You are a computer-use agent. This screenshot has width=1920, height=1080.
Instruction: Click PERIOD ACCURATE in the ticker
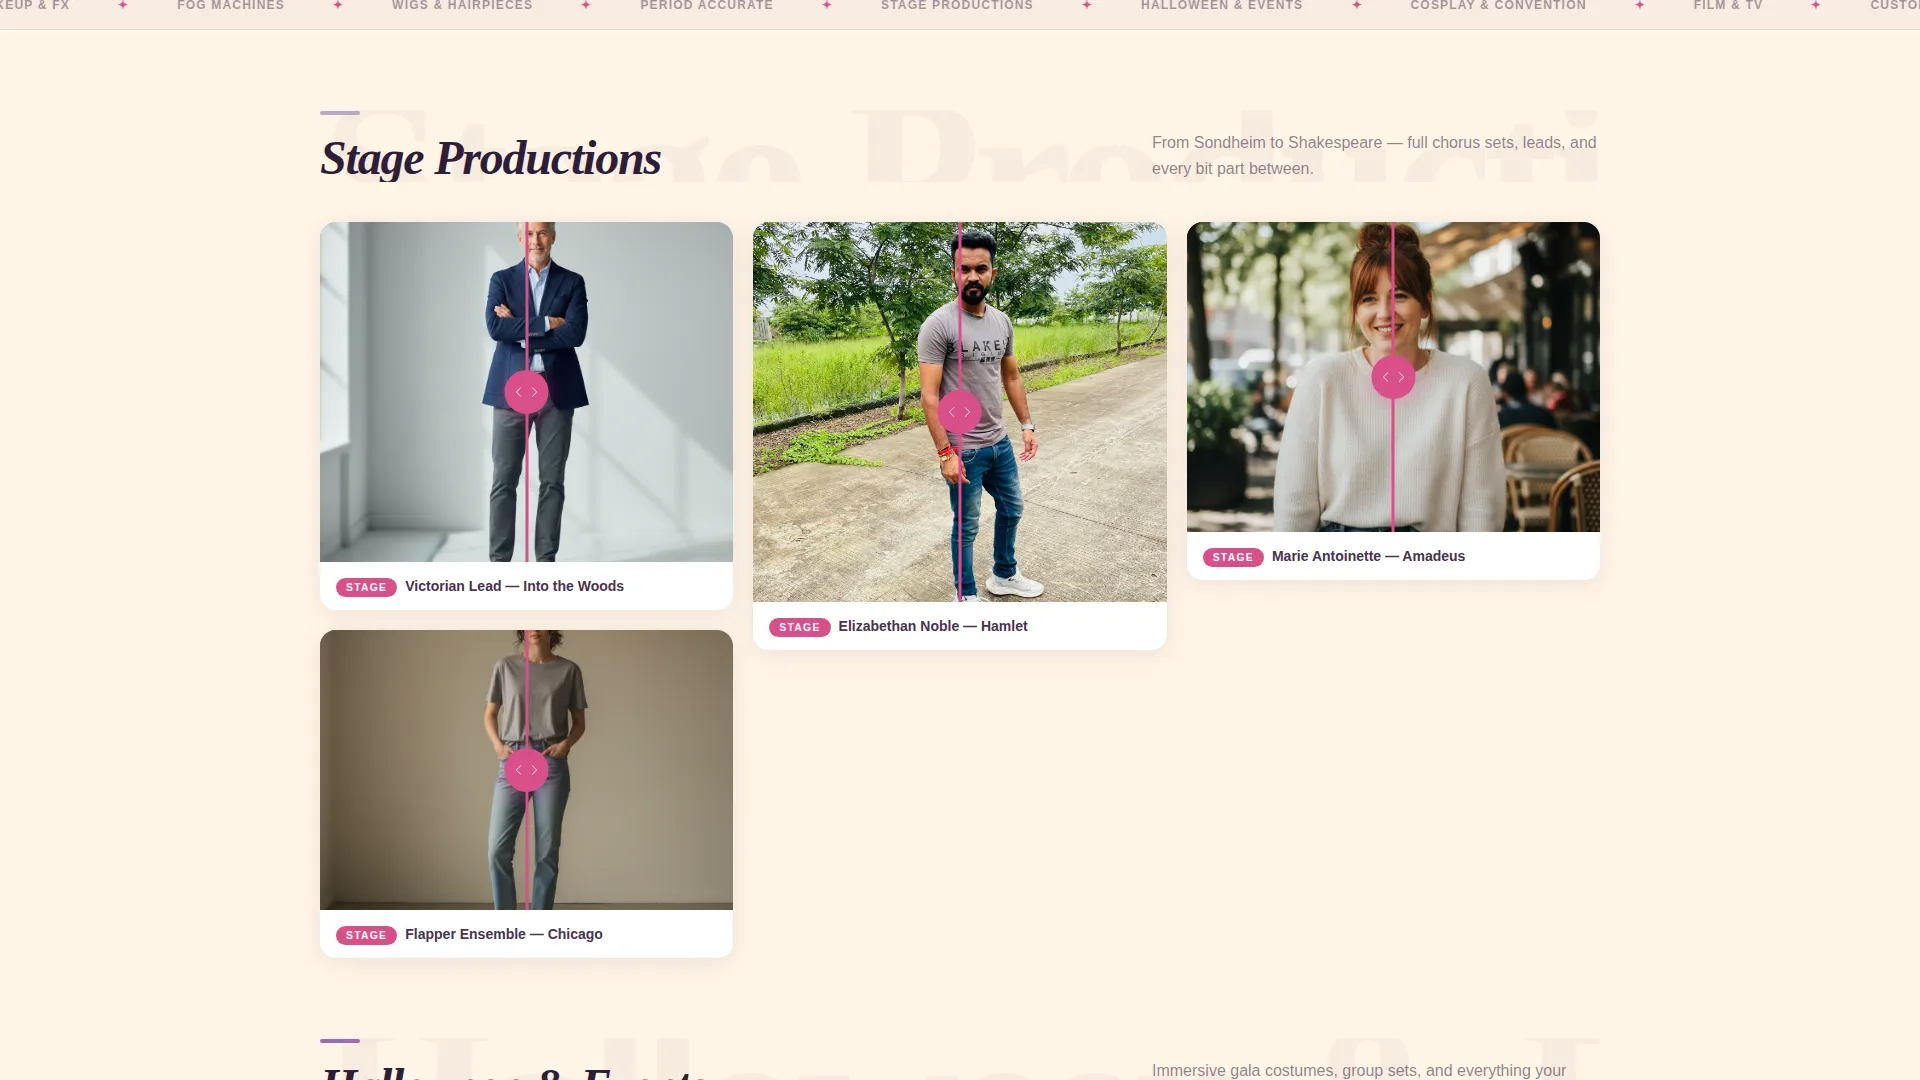point(707,6)
